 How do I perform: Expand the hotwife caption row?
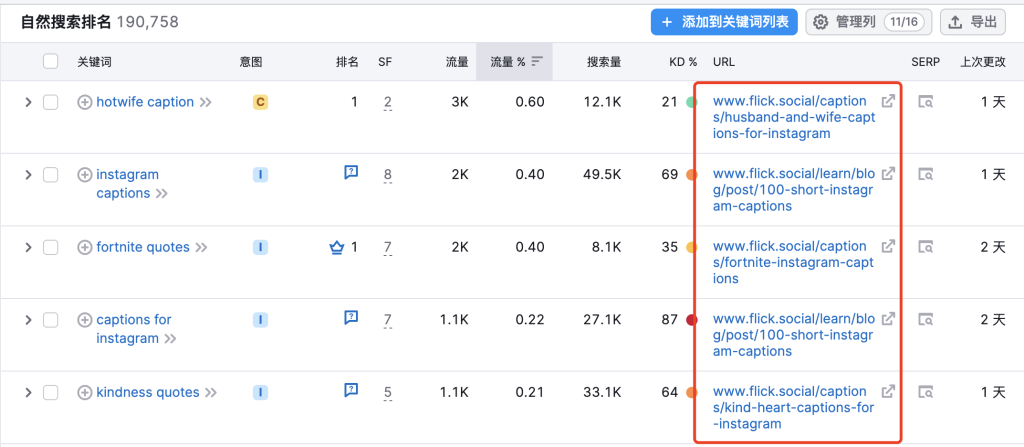click(x=28, y=103)
